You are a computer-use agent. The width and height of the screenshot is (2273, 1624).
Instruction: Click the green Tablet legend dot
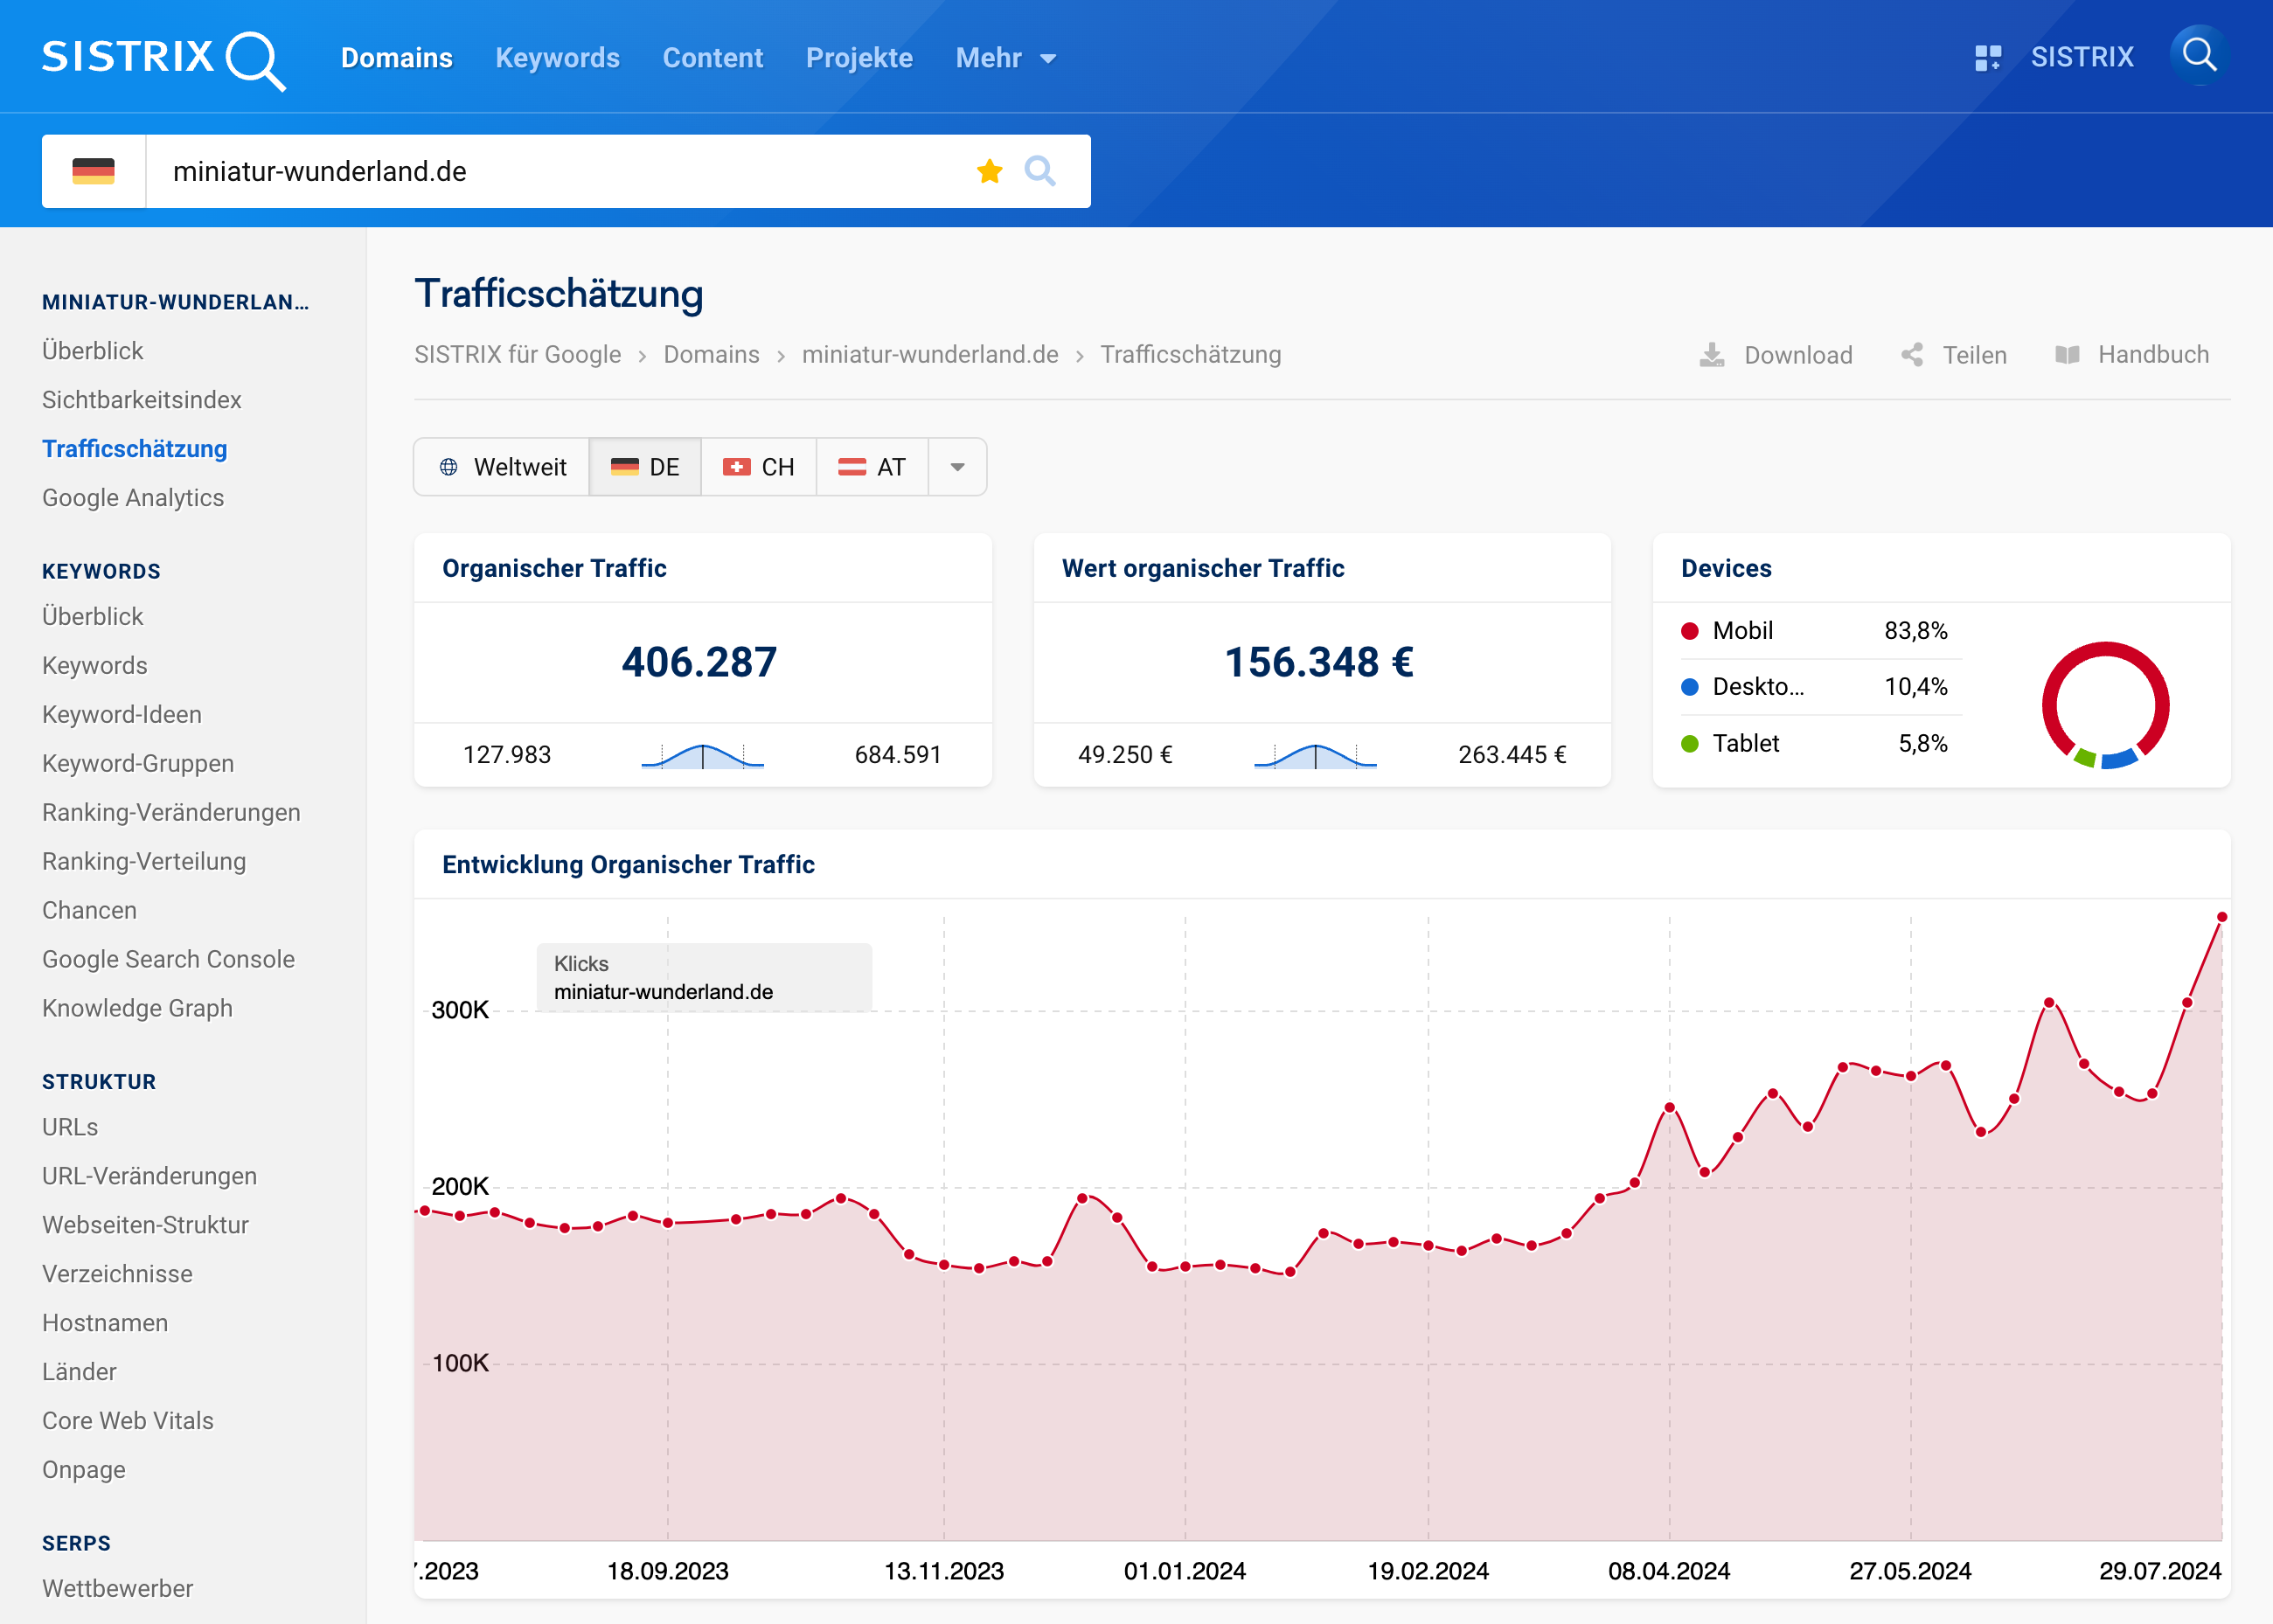pos(1690,744)
